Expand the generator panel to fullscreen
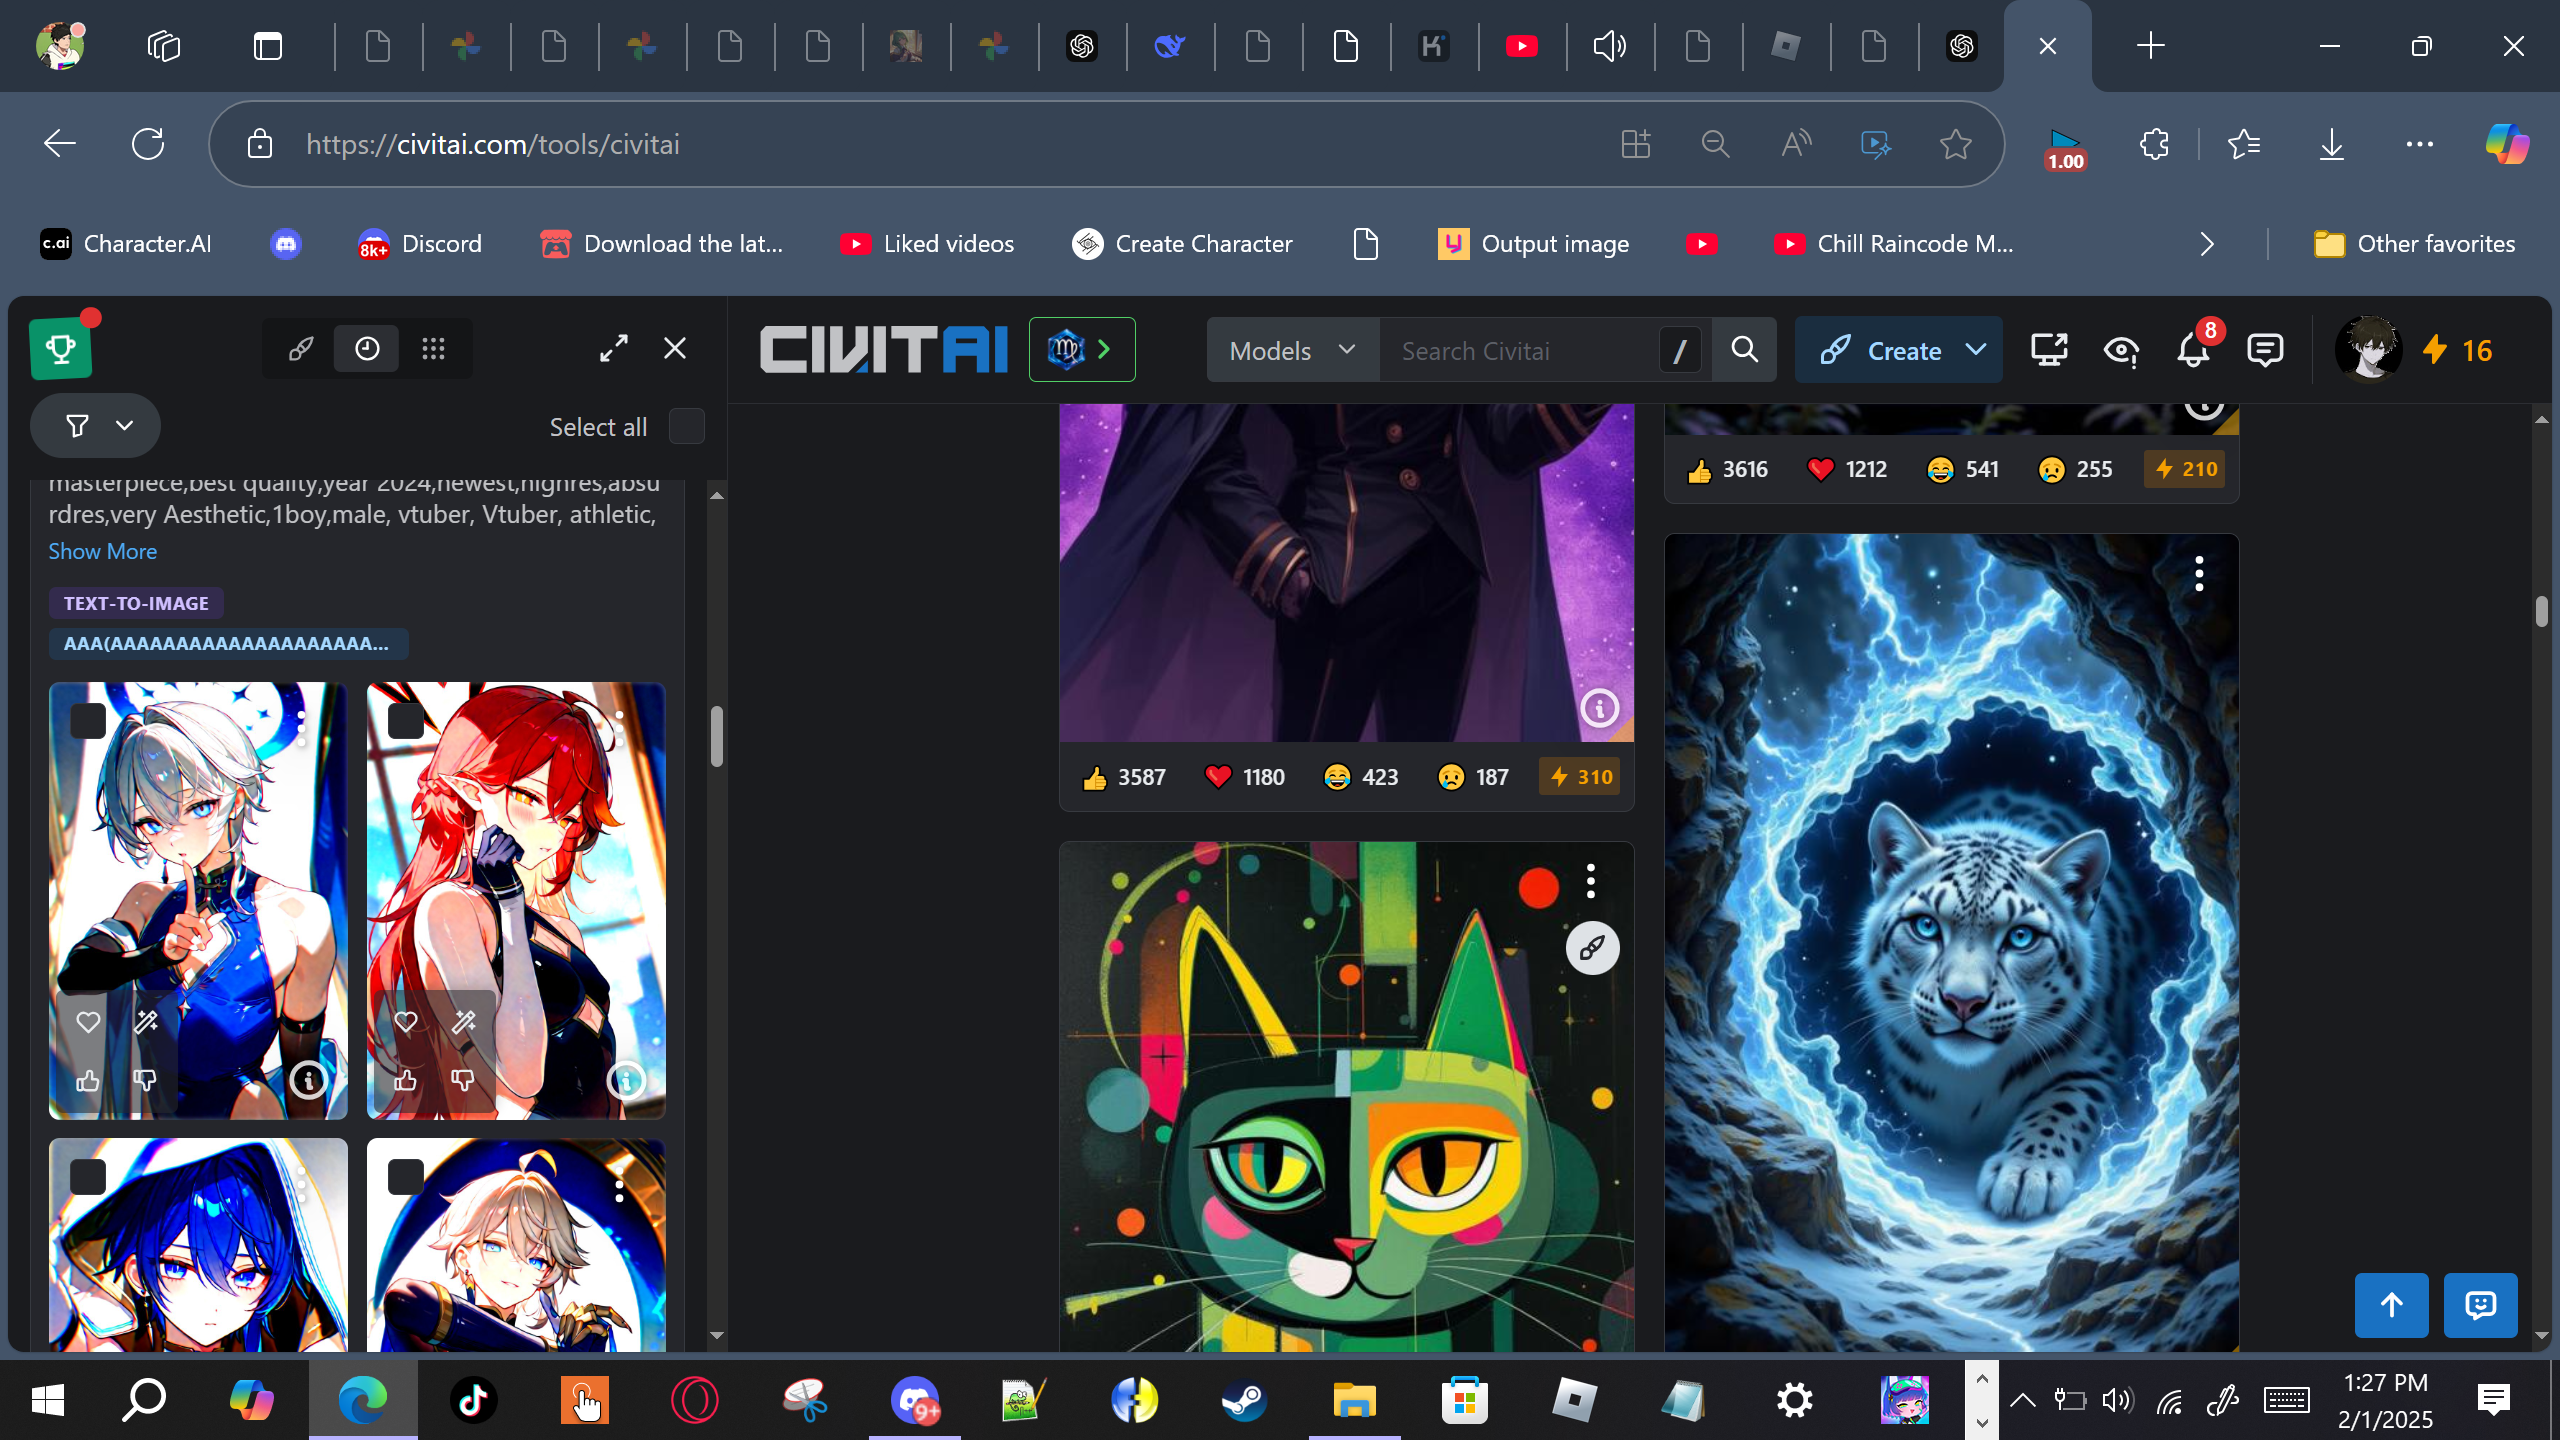The height and width of the screenshot is (1440, 2560). tap(614, 348)
